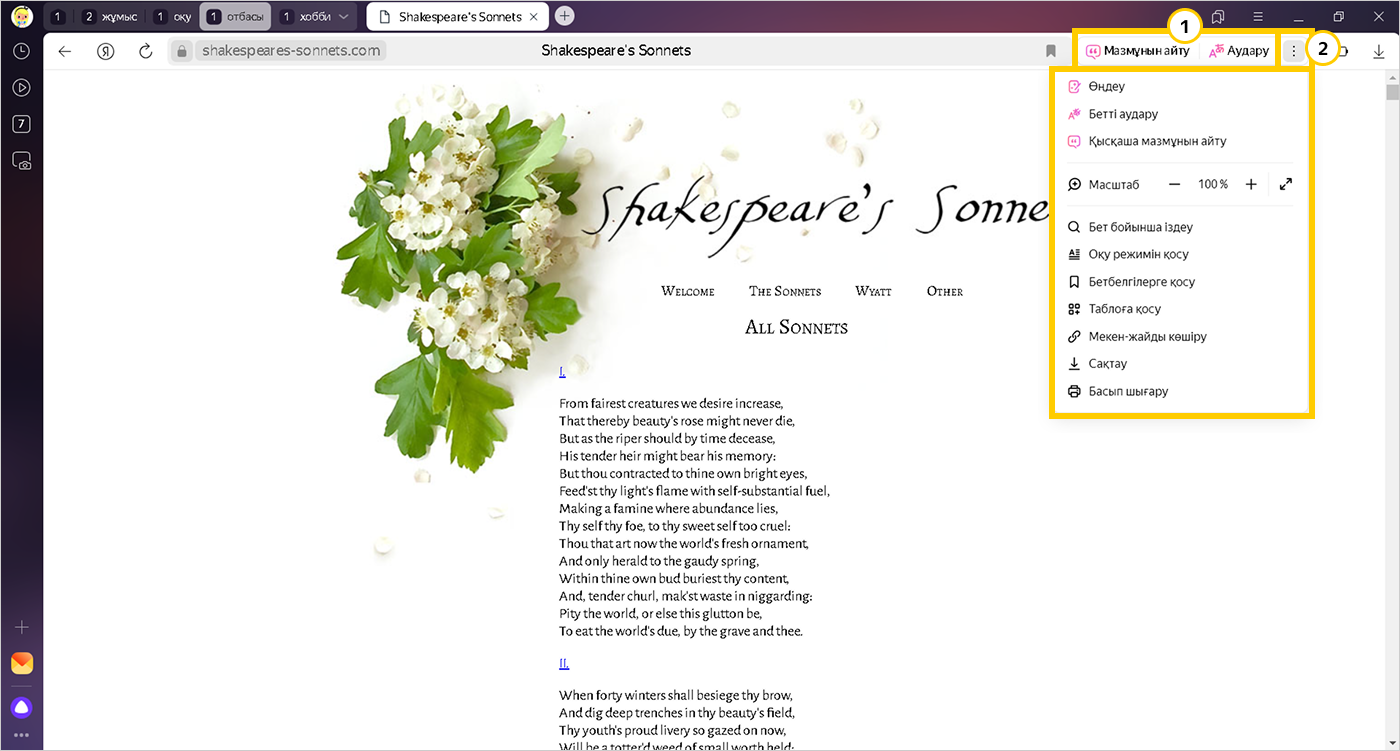Image resolution: width=1400 pixels, height=751 pixels.
Task: Select Бетті аудару menu item
Action: pyautogui.click(x=1123, y=114)
